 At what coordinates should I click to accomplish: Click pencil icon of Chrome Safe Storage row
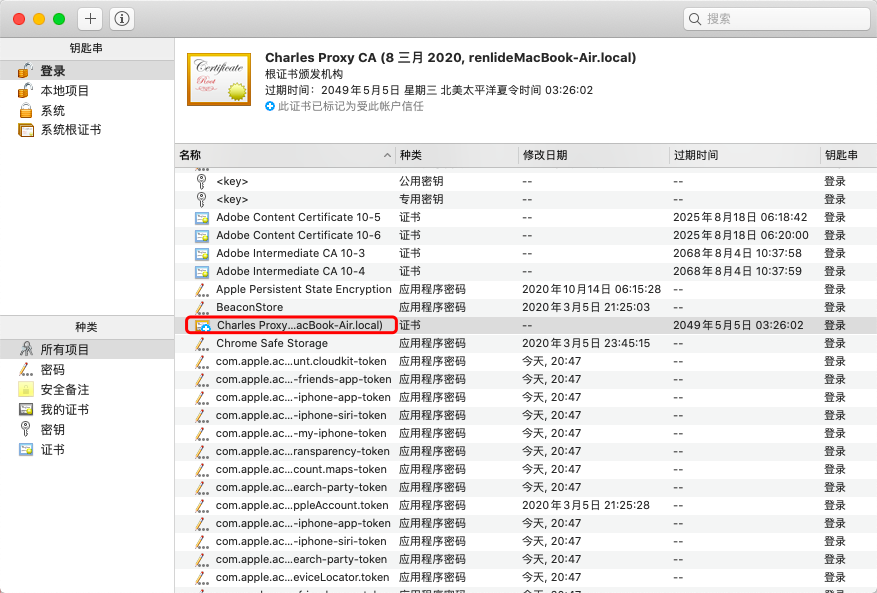201,343
